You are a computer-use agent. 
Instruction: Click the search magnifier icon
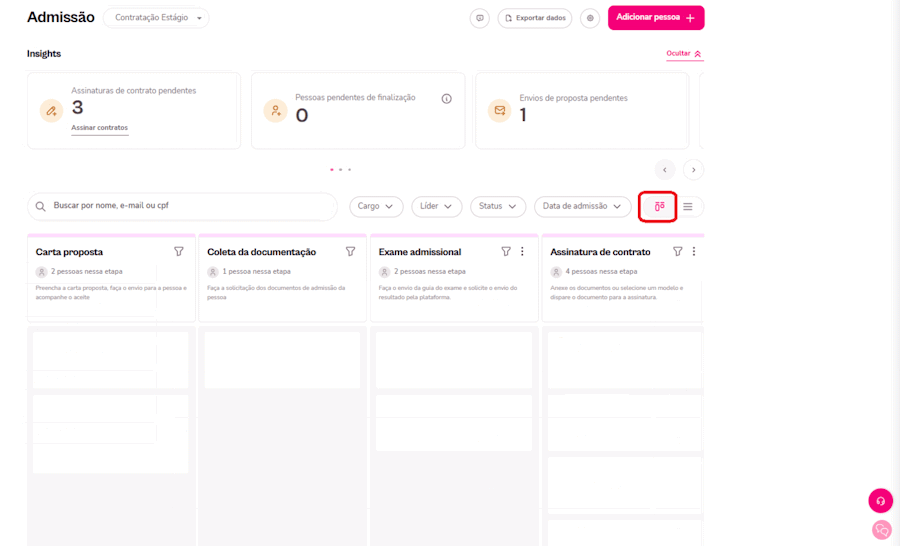coord(40,206)
